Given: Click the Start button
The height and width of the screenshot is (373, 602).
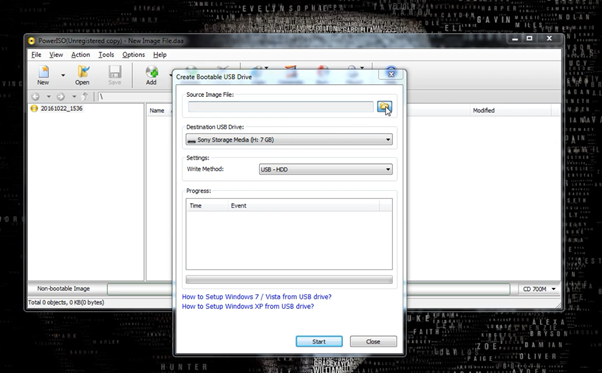Looking at the screenshot, I should click(319, 342).
